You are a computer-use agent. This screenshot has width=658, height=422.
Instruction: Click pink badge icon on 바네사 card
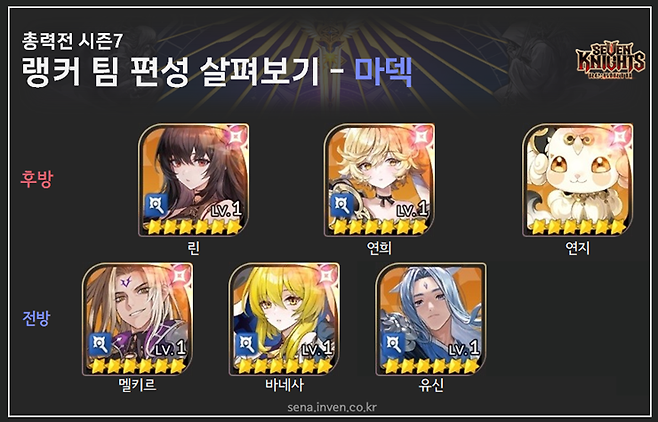click(x=326, y=276)
